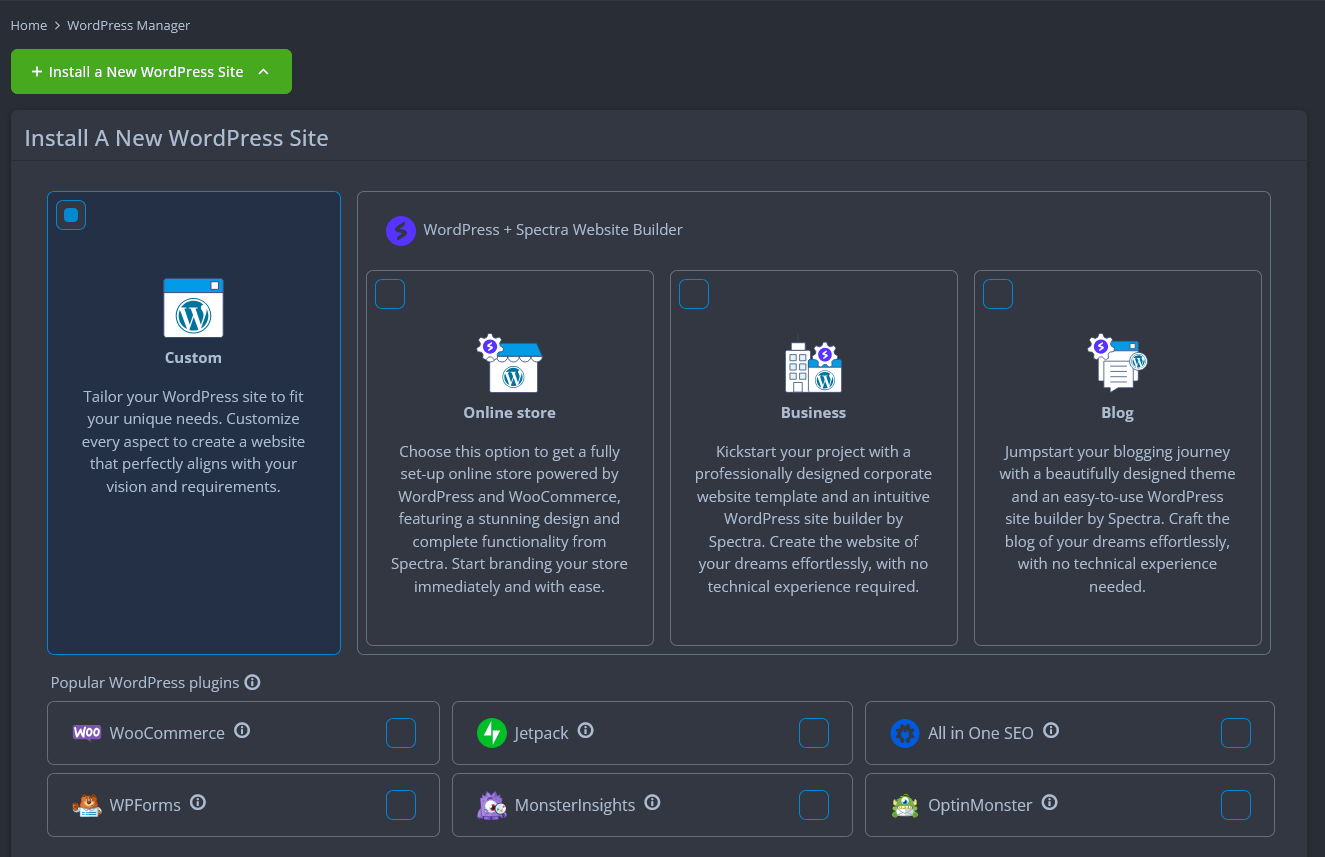Go to Home breadcrumb link
The height and width of the screenshot is (857, 1325).
(29, 25)
